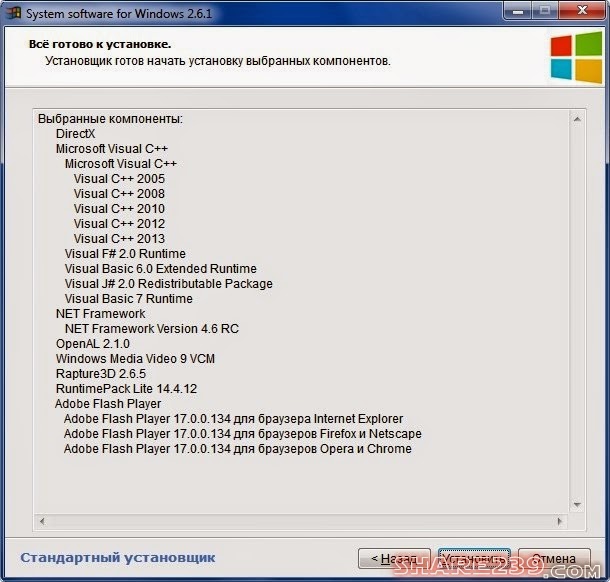Go back with the Назад button
This screenshot has height=582, width=610.
tap(394, 559)
